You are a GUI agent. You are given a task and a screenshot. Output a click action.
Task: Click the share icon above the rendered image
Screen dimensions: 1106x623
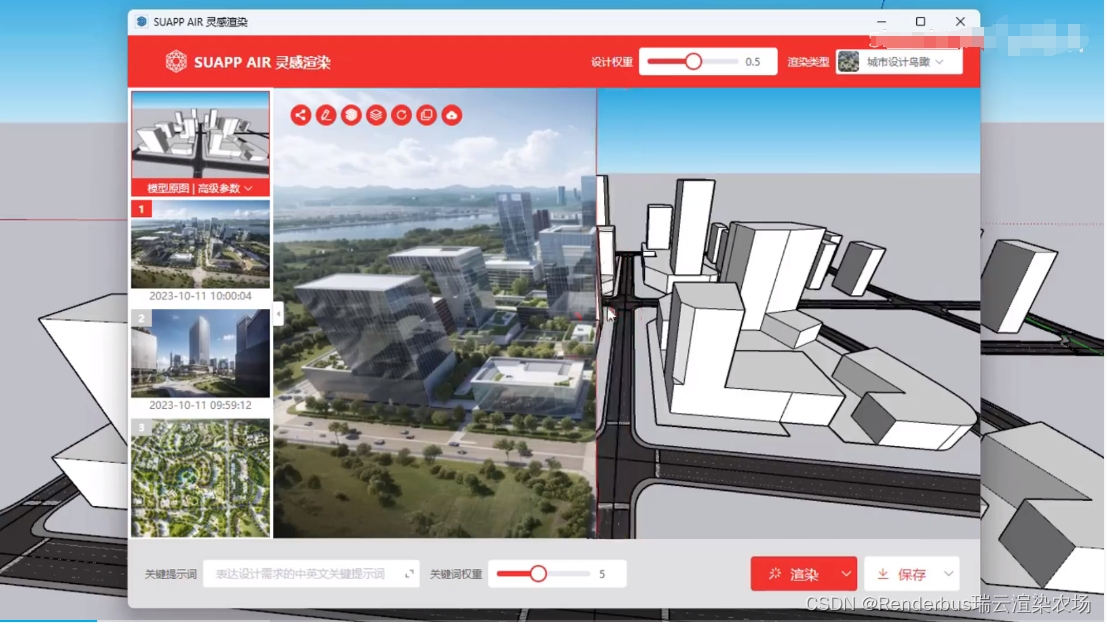tap(300, 115)
